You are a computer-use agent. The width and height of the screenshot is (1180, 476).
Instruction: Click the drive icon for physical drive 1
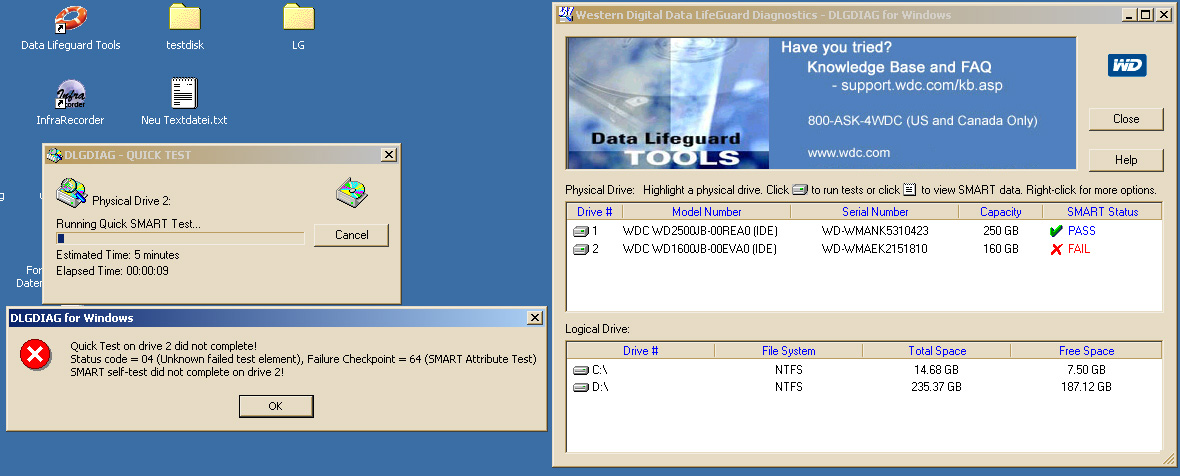(580, 232)
